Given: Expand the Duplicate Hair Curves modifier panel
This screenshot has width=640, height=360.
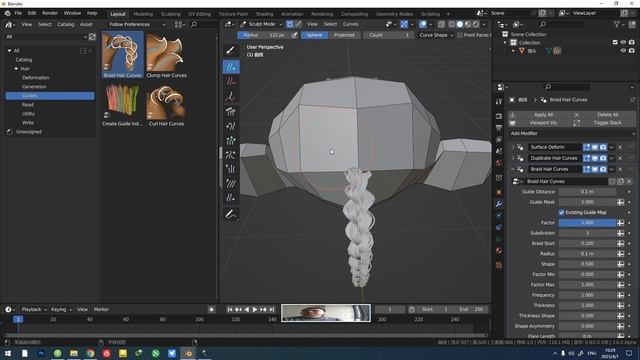Looking at the screenshot, I should tap(513, 158).
